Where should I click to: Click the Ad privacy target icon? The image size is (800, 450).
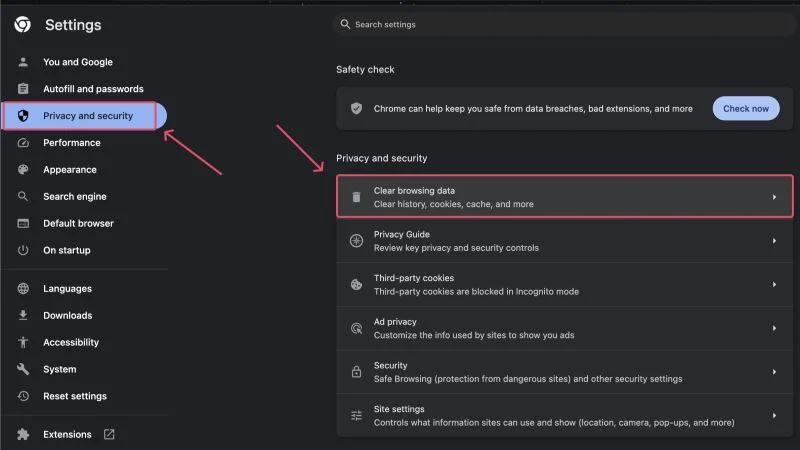(x=356, y=328)
